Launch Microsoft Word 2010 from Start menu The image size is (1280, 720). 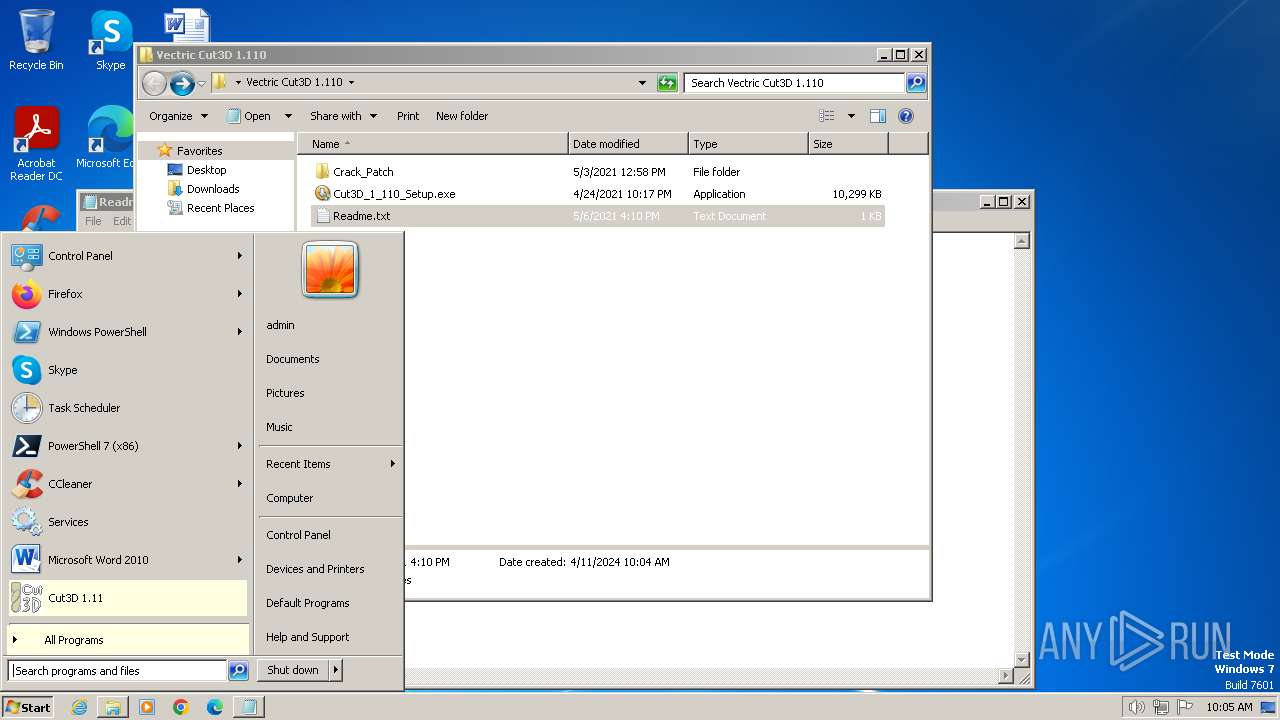coord(128,560)
